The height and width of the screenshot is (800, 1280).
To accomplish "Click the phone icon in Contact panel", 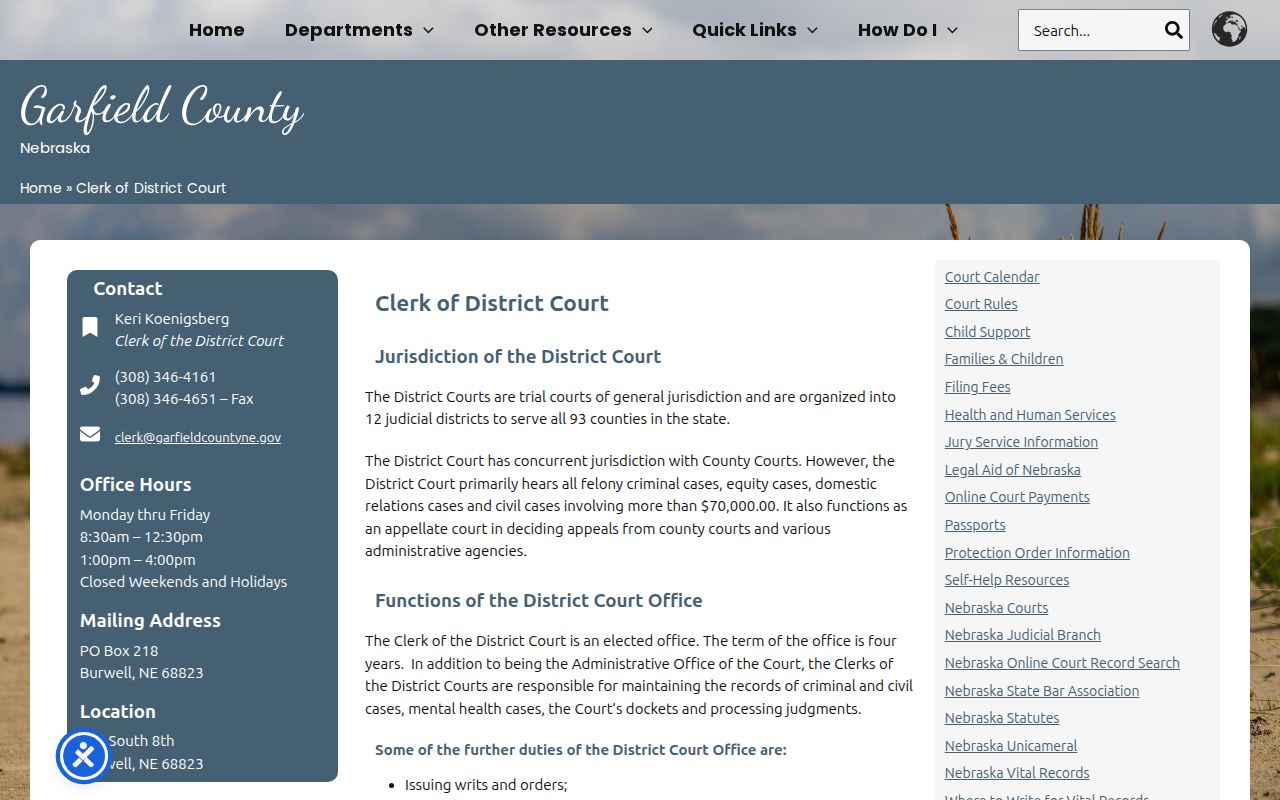I will [x=90, y=385].
